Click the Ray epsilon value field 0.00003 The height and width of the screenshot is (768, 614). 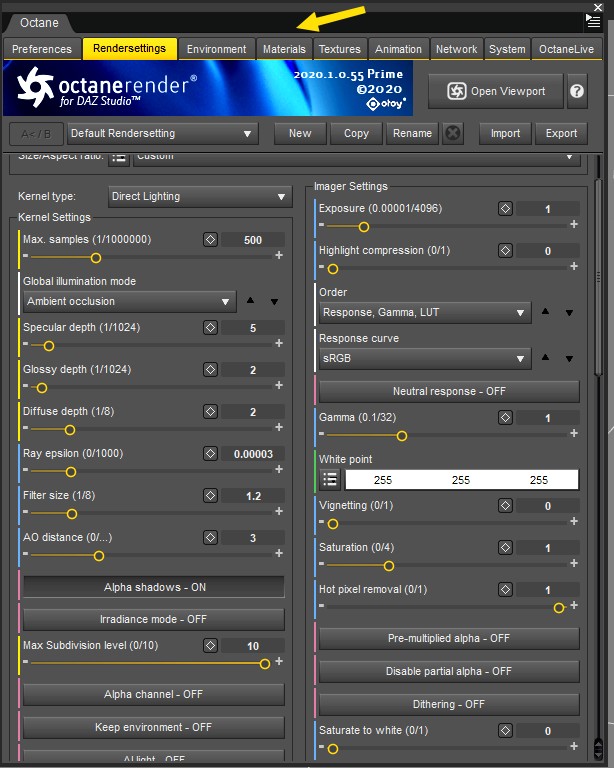(253, 454)
